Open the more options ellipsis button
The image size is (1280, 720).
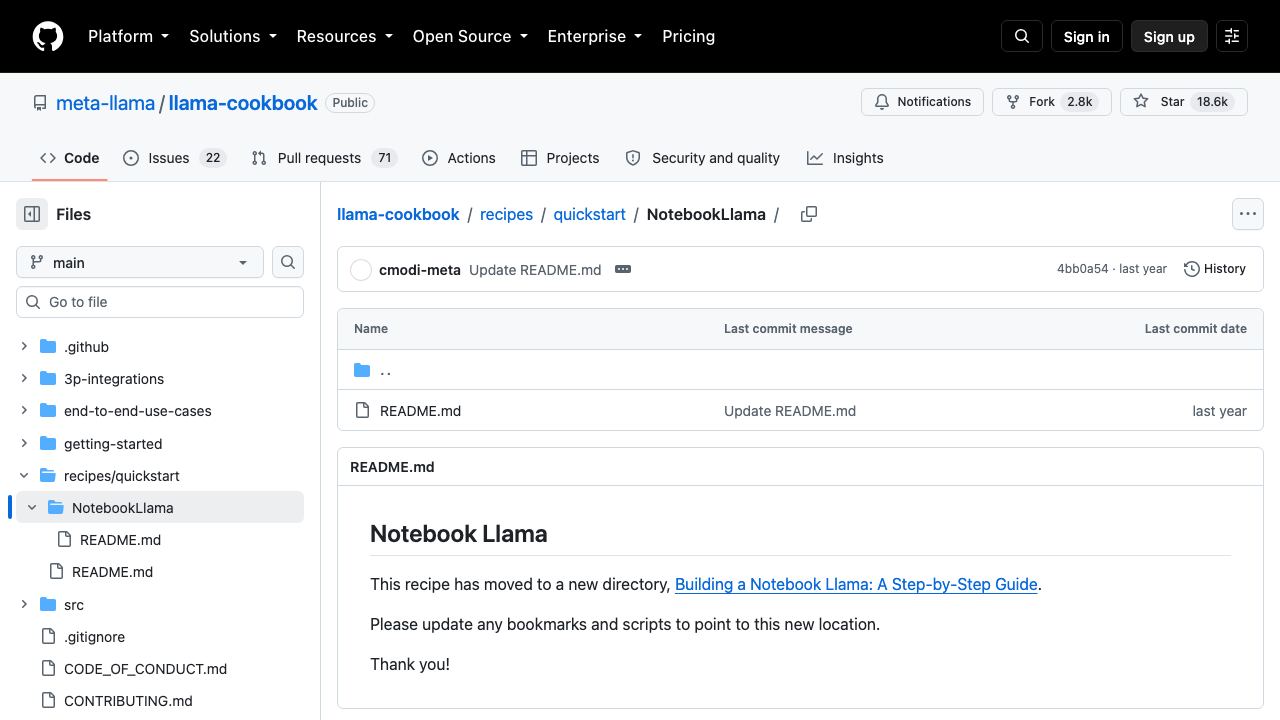point(1248,214)
